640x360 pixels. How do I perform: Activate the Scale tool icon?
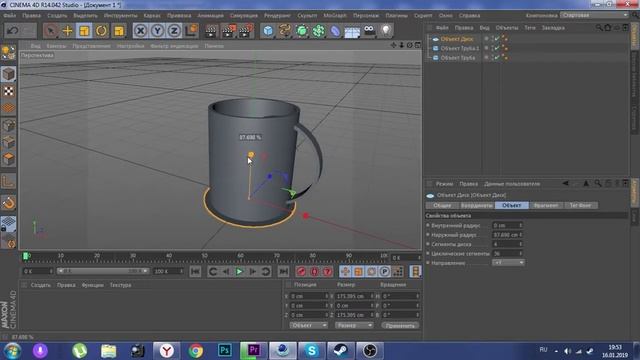84,31
